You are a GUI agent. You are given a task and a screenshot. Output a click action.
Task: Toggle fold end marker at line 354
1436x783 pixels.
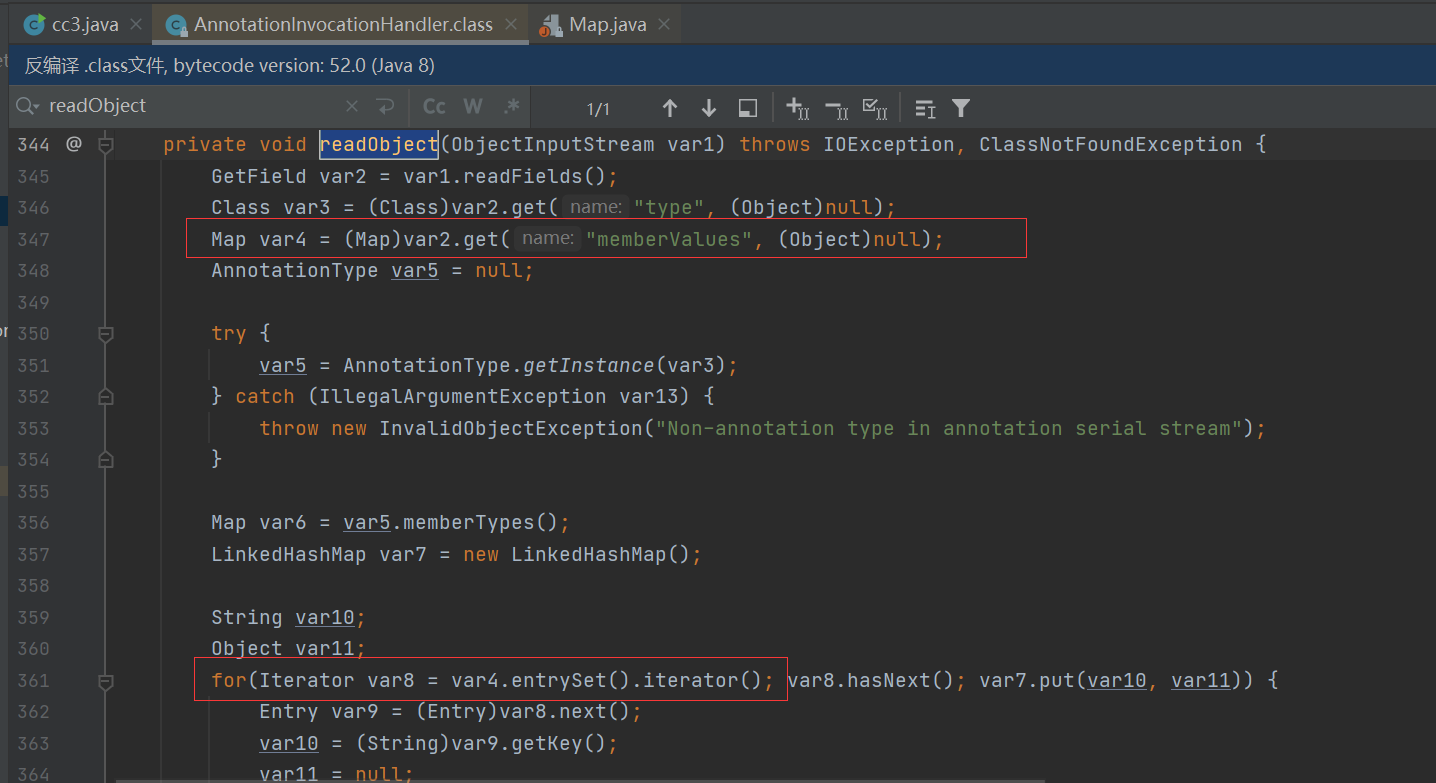point(105,459)
